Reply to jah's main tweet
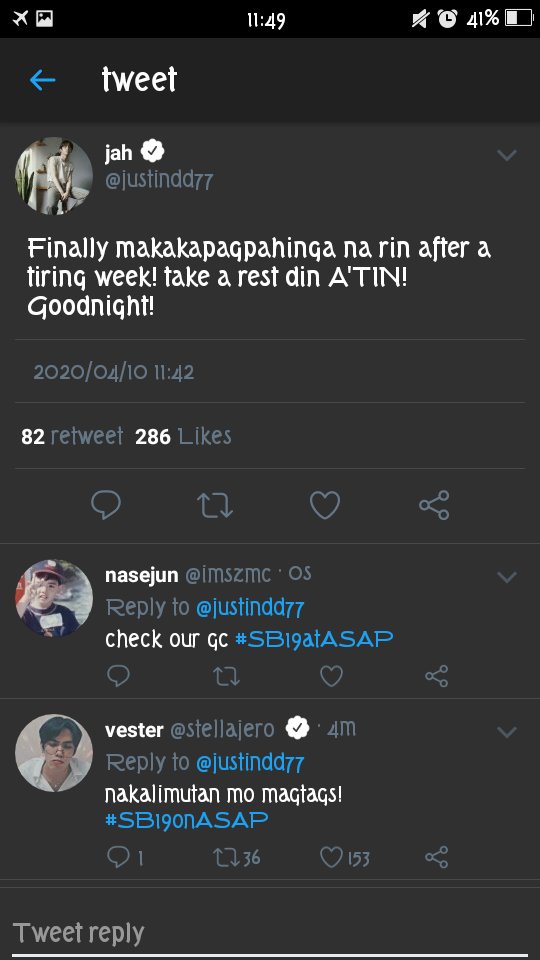540x960 pixels. (106, 505)
